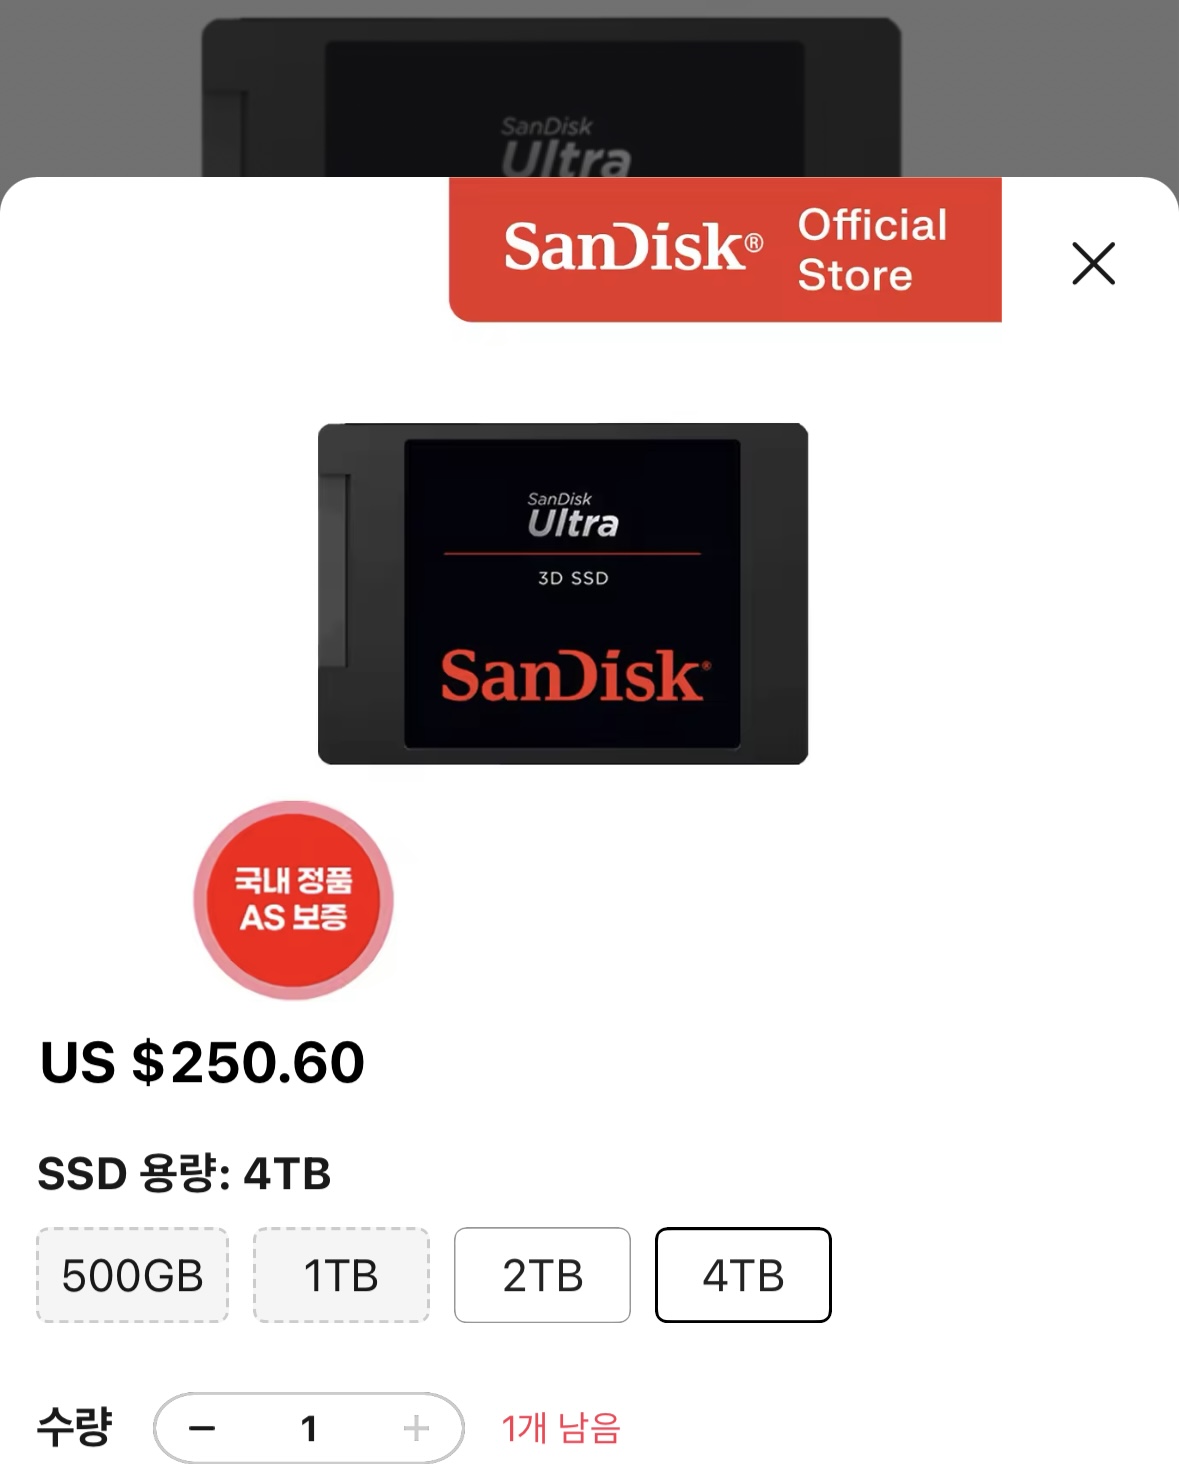Tap the SSD 용량: 4TB label

pos(184,1173)
